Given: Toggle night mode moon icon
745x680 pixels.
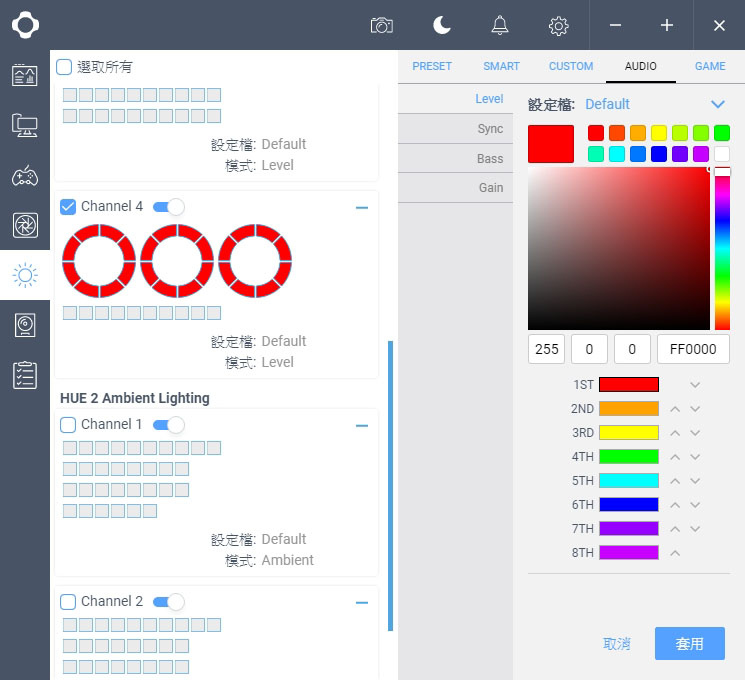Looking at the screenshot, I should coord(441,25).
